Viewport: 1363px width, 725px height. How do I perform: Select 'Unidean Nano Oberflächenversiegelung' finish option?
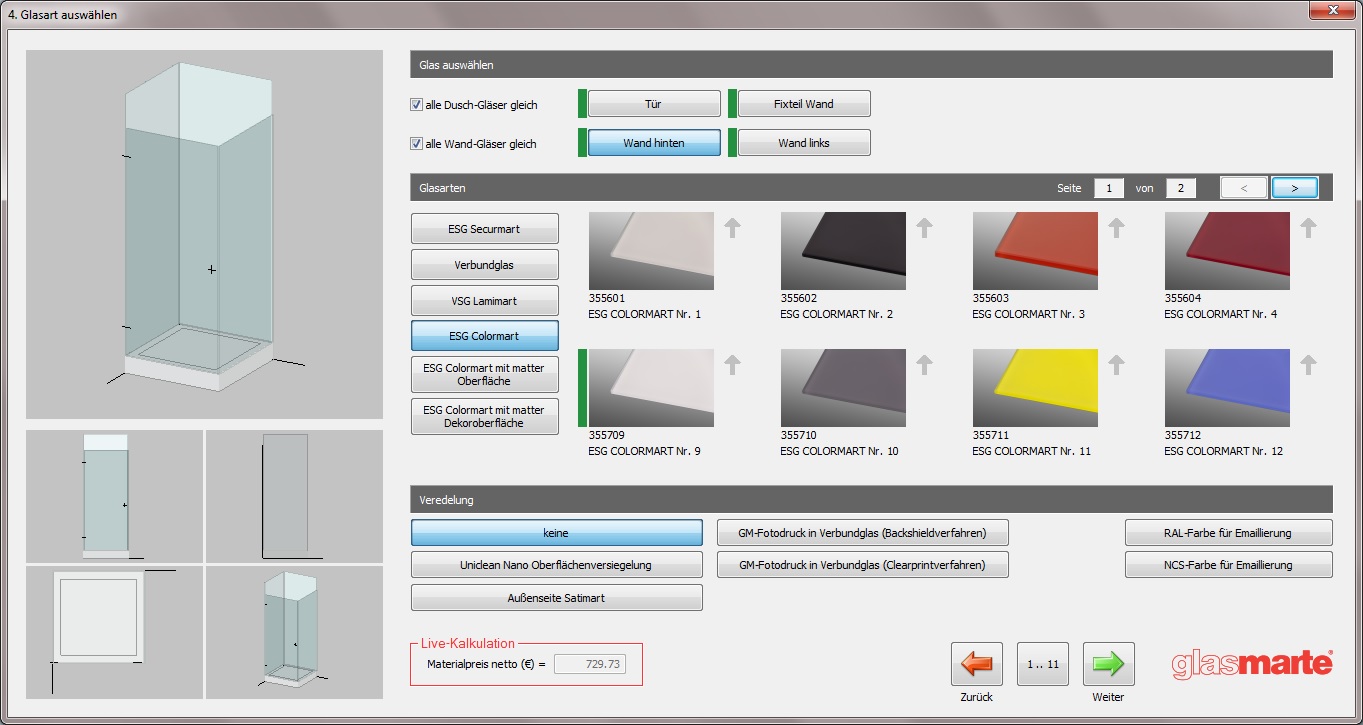click(x=556, y=565)
